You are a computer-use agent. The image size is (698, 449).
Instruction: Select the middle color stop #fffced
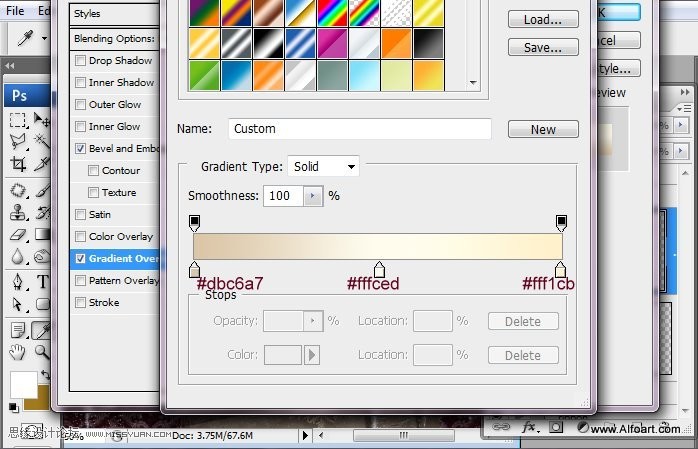click(379, 270)
